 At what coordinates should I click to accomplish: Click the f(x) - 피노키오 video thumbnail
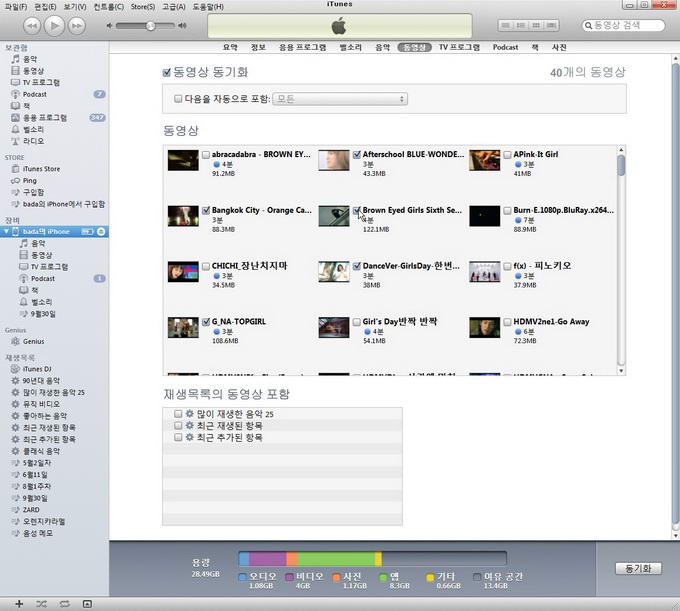pyautogui.click(x=484, y=272)
